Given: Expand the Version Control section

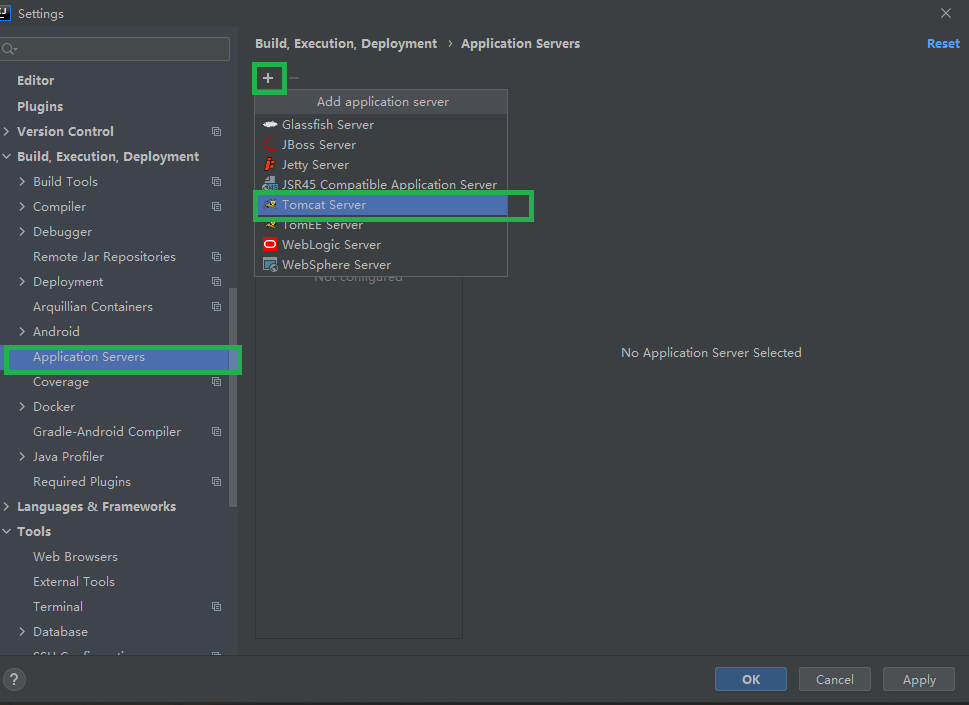Looking at the screenshot, I should pos(6,132).
